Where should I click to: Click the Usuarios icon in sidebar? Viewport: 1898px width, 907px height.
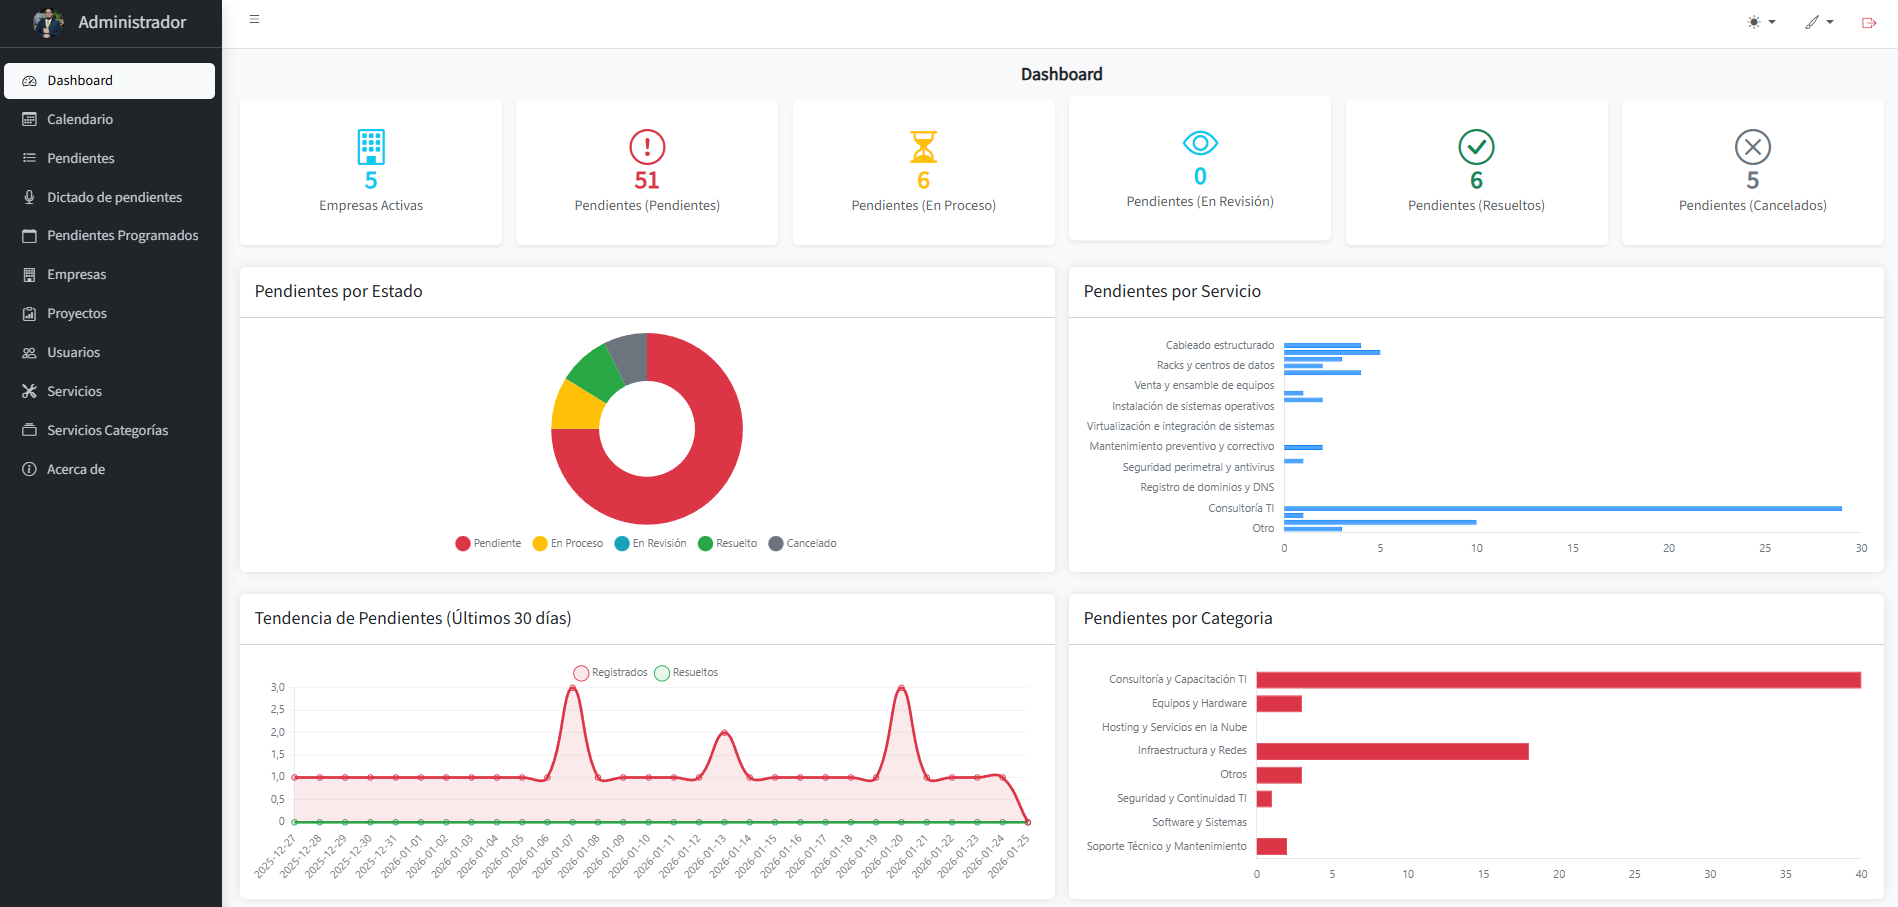[x=29, y=352]
